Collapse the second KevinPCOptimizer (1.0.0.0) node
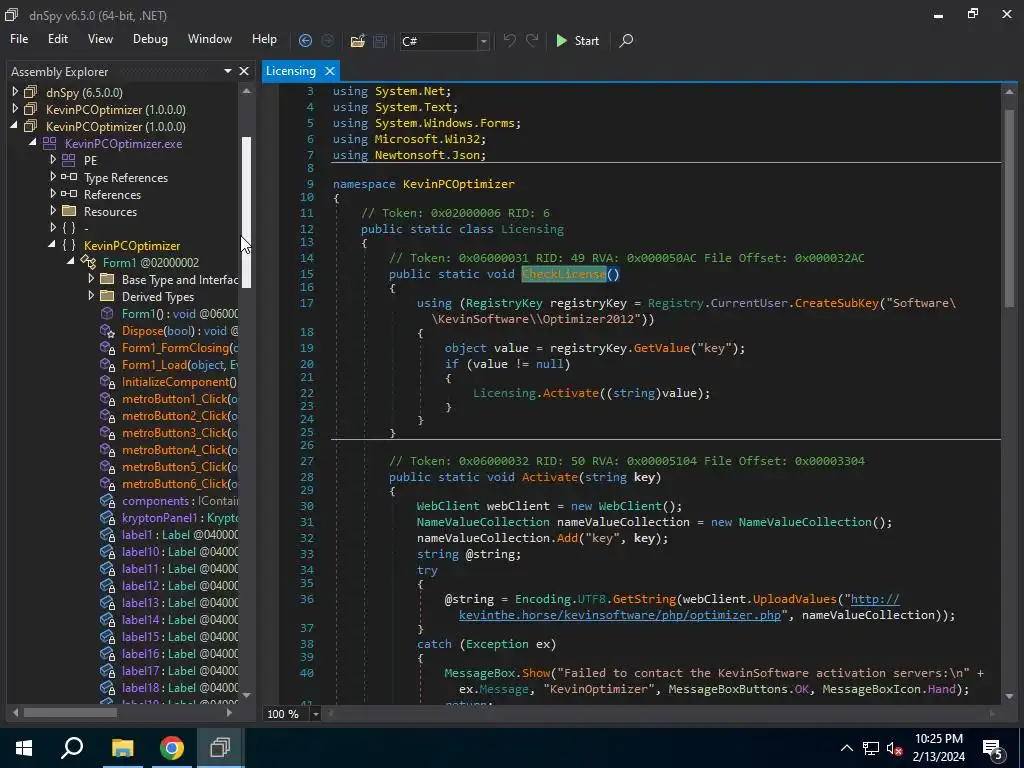 click(15, 126)
